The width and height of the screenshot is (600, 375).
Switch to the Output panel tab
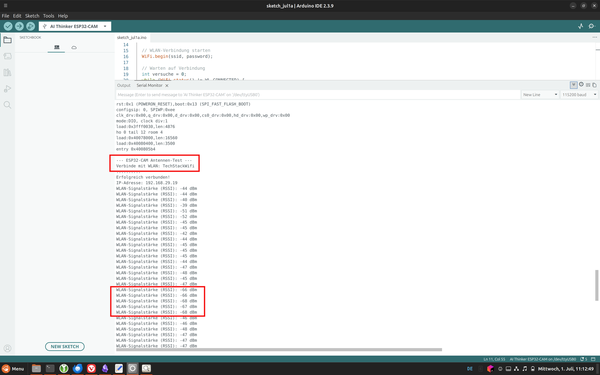tap(124, 85)
